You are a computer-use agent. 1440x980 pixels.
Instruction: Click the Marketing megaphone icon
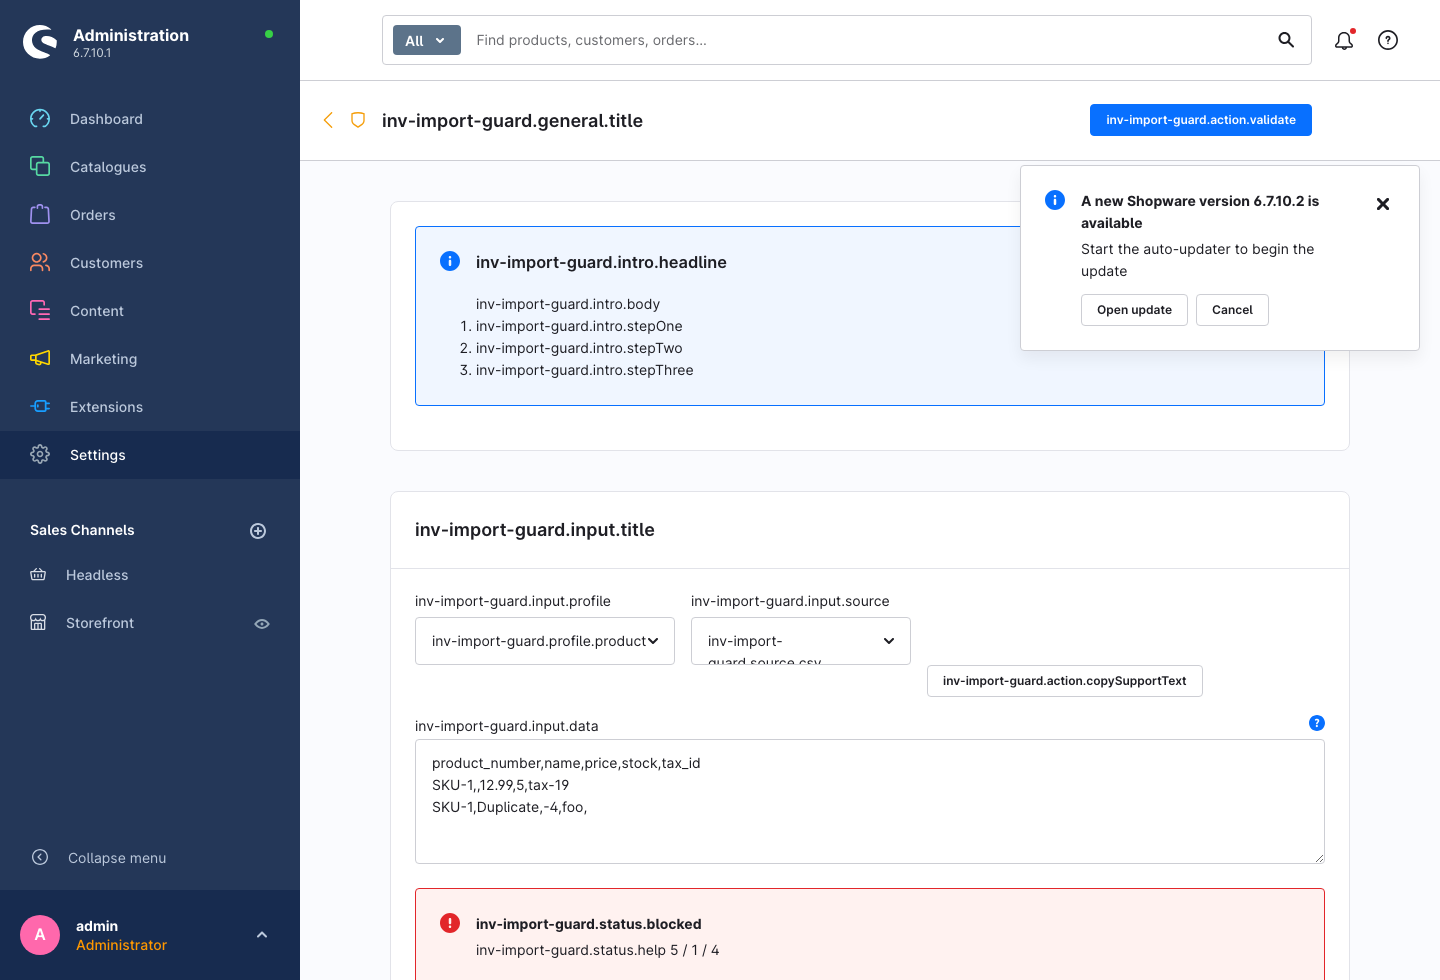pyautogui.click(x=40, y=358)
